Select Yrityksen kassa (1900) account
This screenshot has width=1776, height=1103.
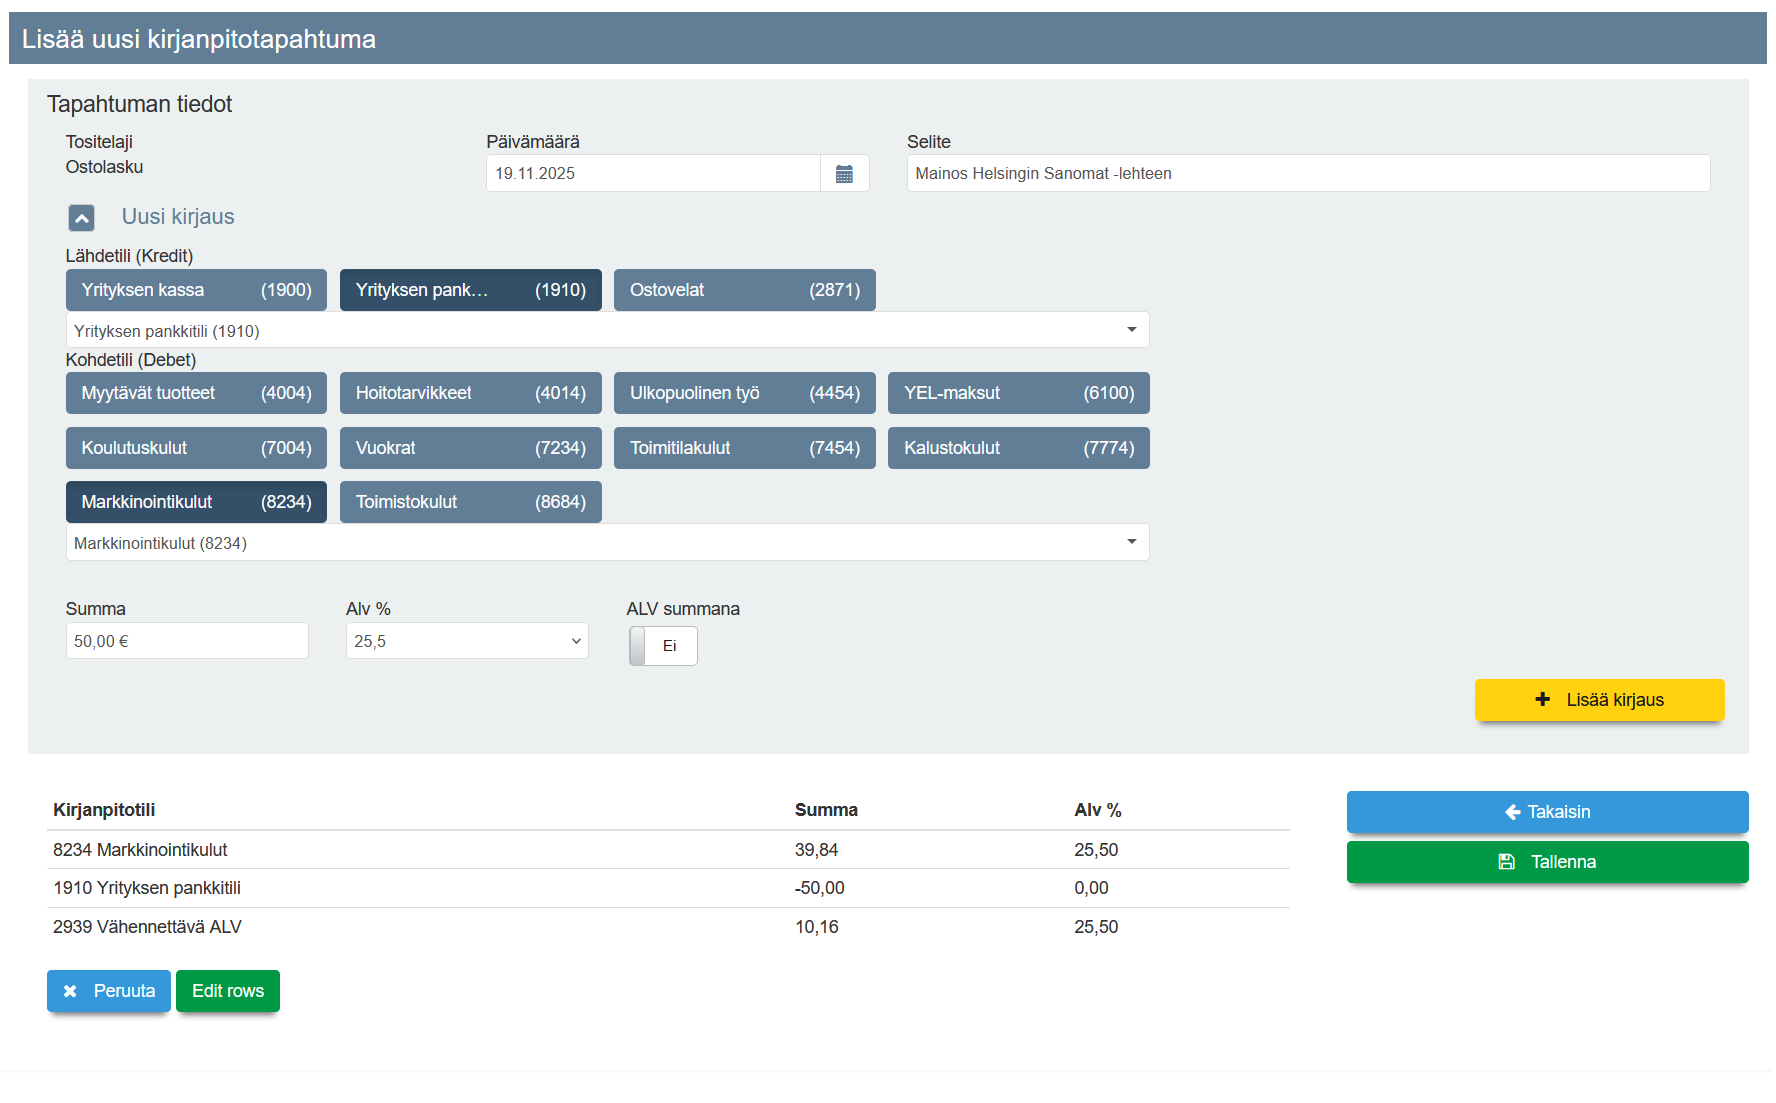click(x=196, y=290)
